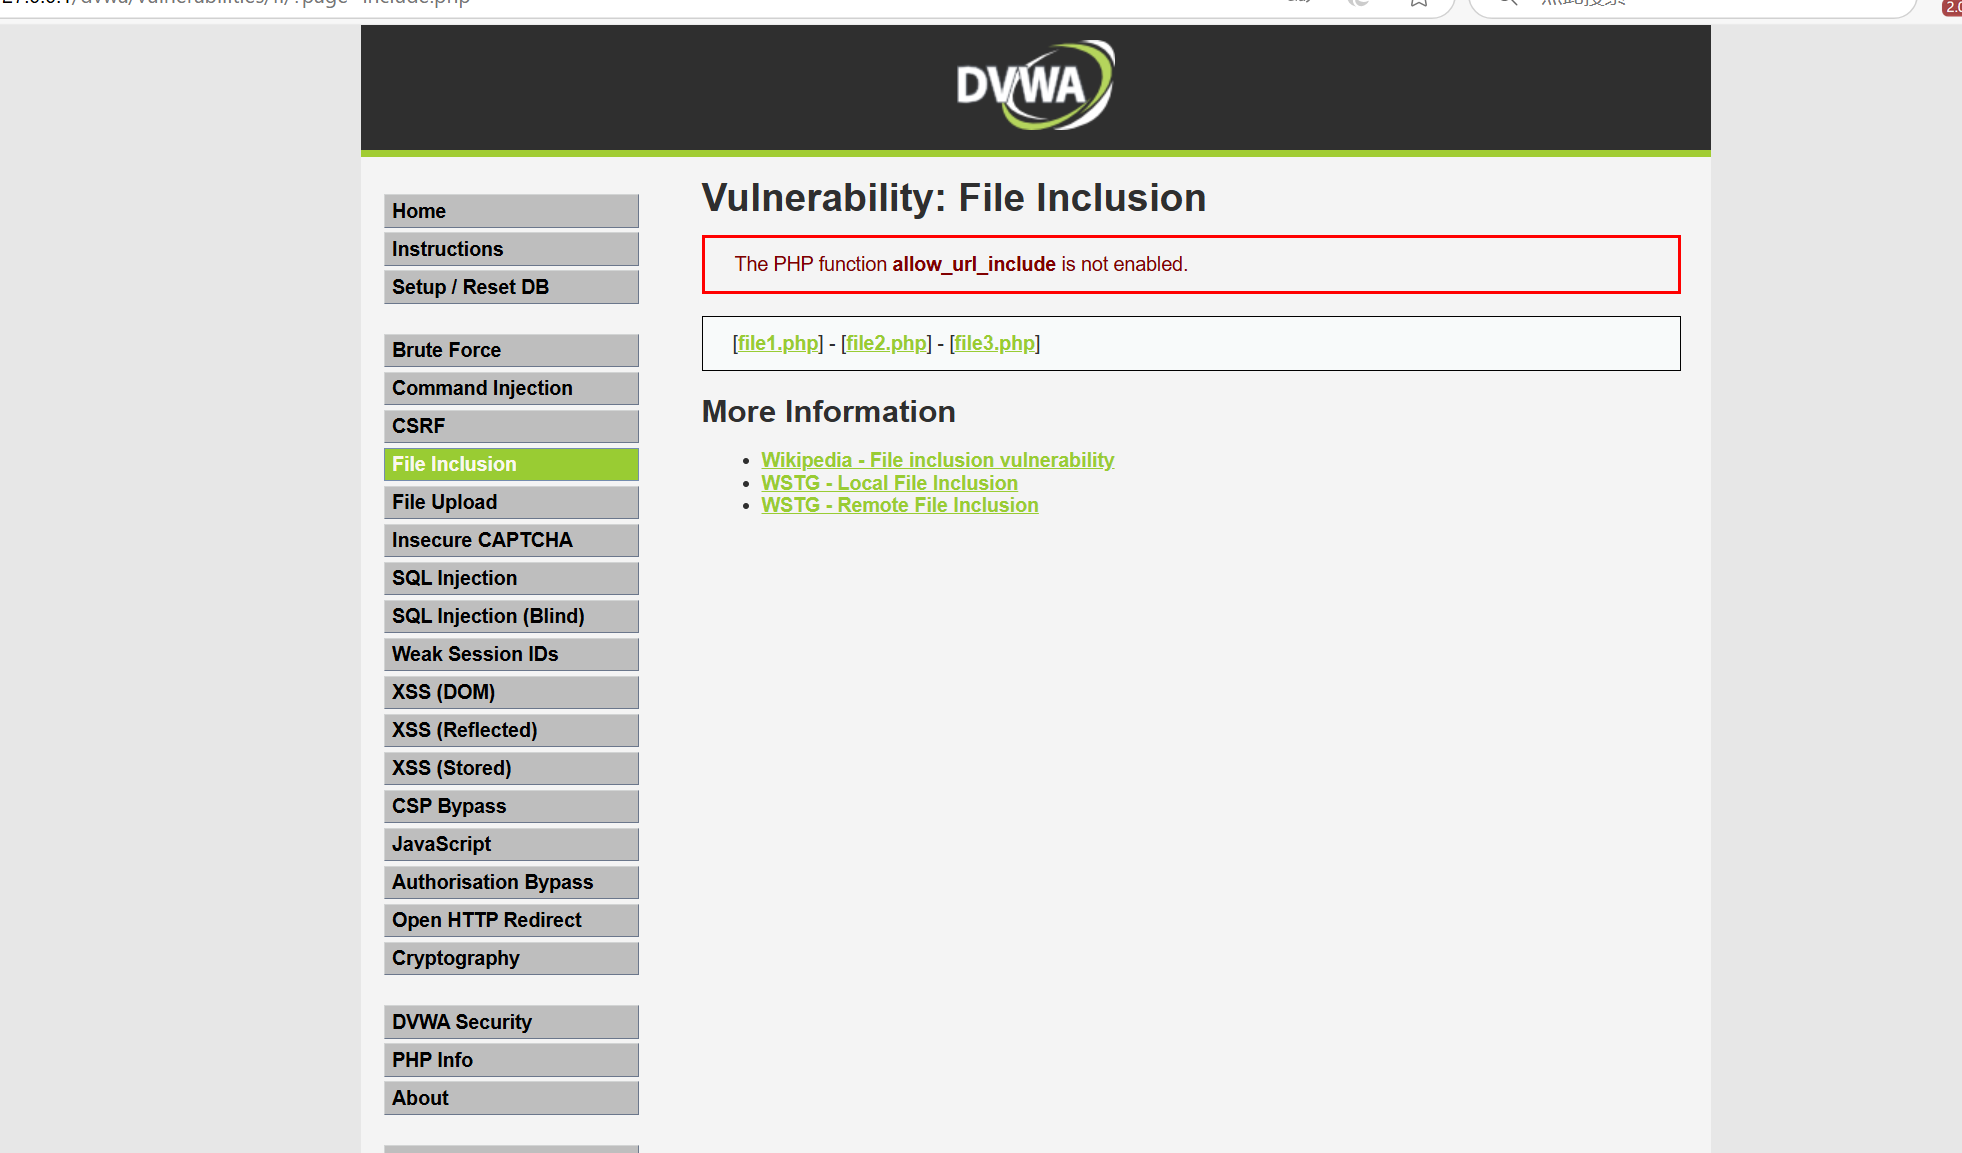Open the file1.php link
This screenshot has width=1962, height=1153.
point(778,343)
